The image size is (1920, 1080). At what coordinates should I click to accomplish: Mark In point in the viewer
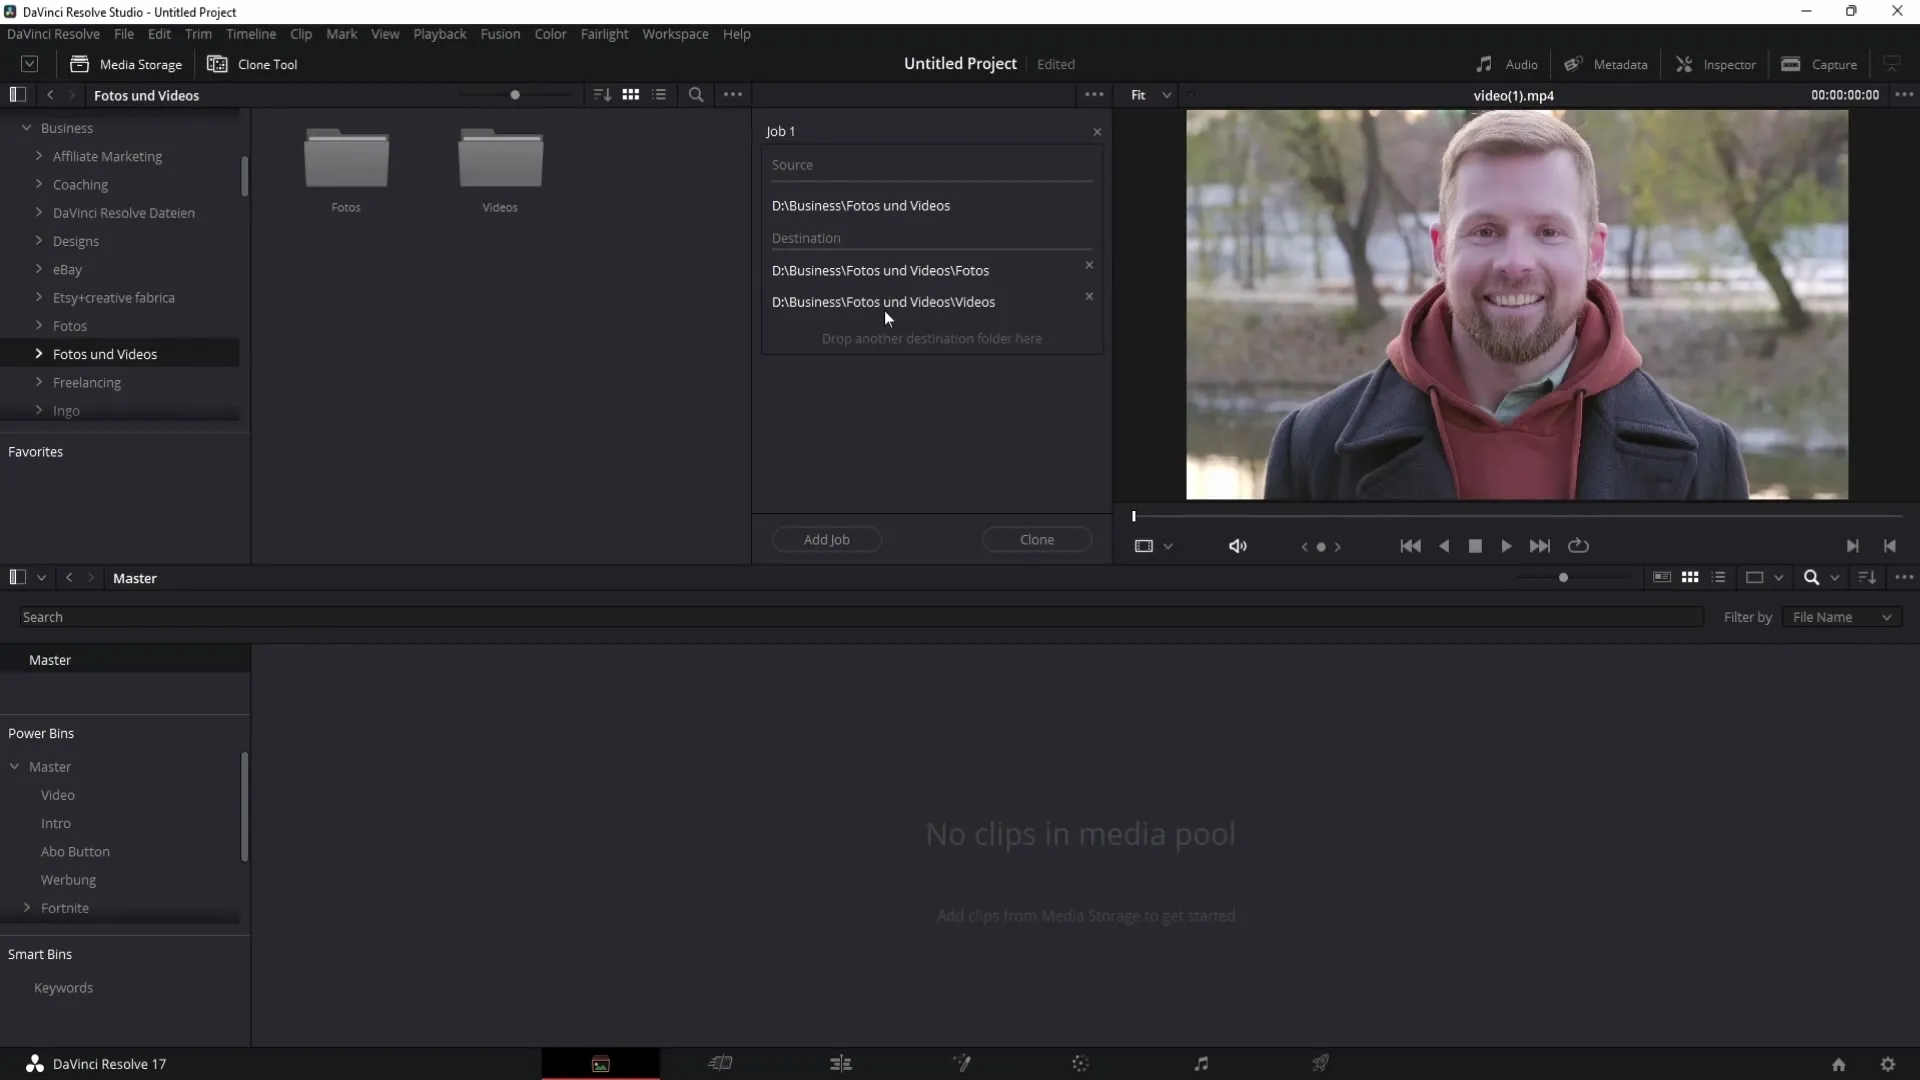tap(1853, 546)
